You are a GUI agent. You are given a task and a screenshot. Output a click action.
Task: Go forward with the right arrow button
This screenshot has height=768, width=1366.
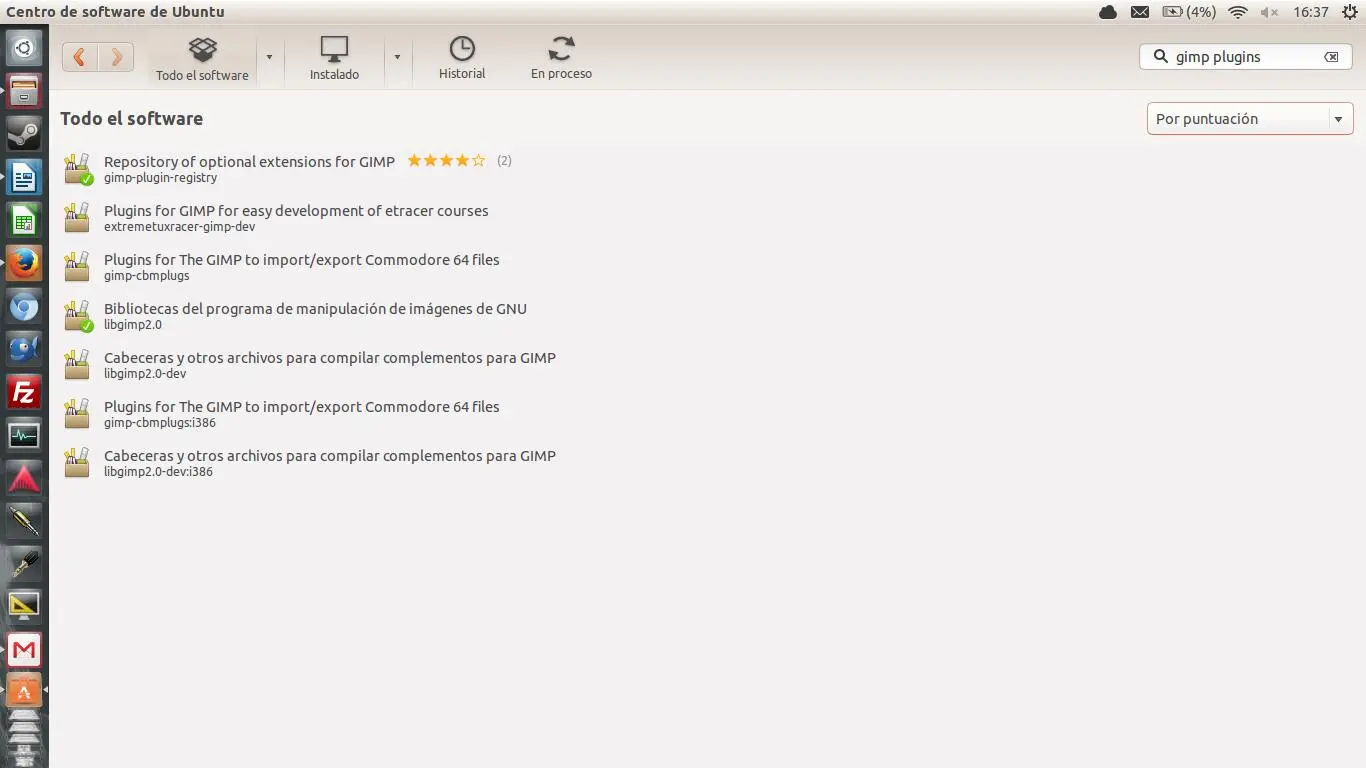click(116, 57)
